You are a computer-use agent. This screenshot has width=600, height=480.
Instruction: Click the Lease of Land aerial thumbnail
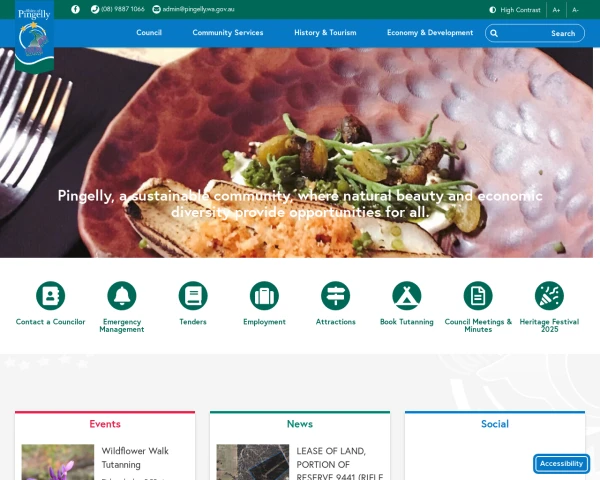tap(253, 462)
